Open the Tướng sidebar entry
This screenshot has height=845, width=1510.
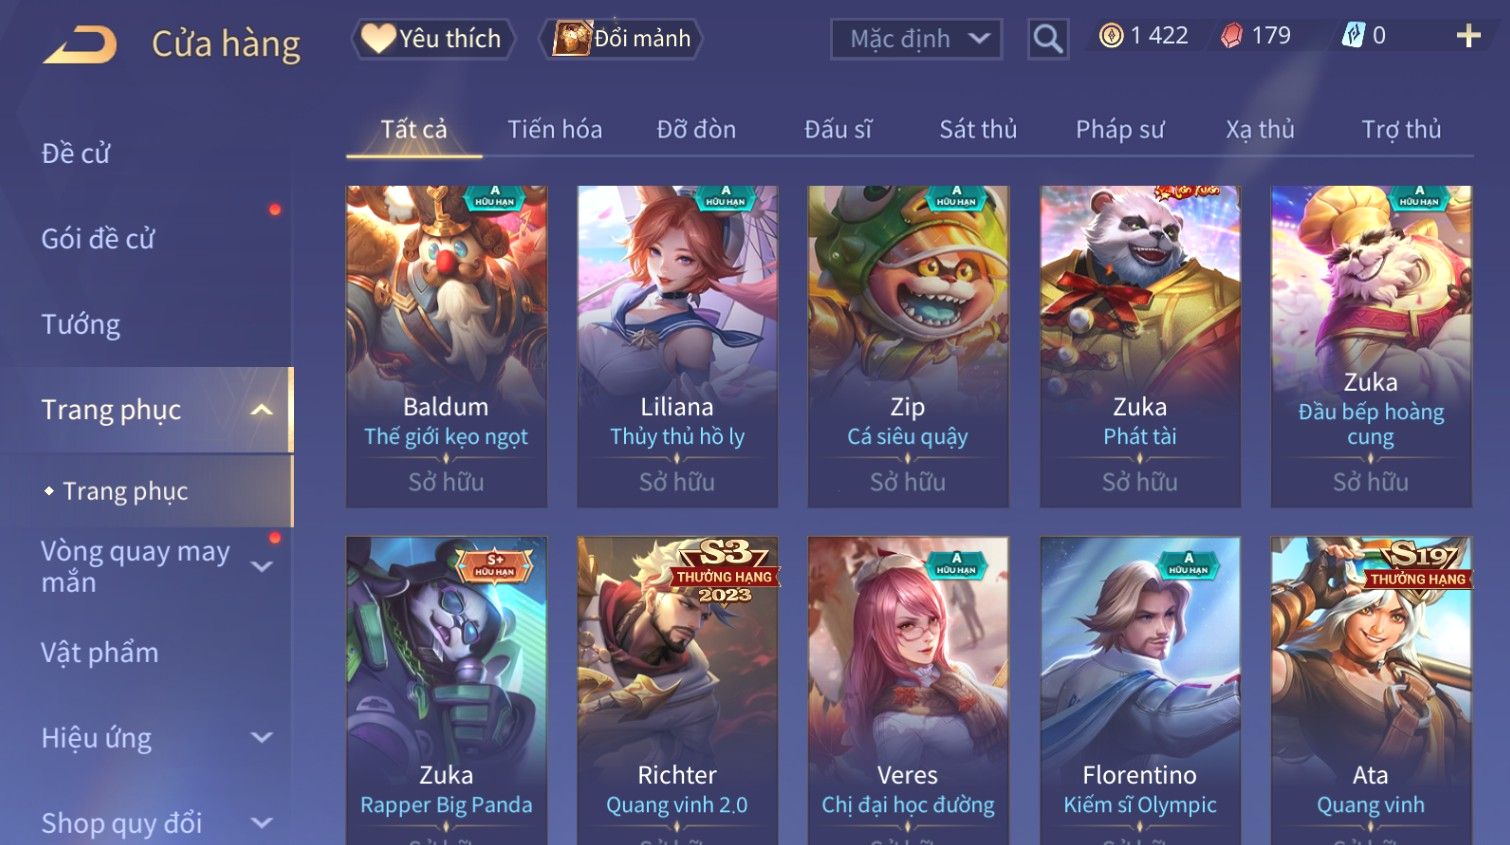tap(81, 325)
